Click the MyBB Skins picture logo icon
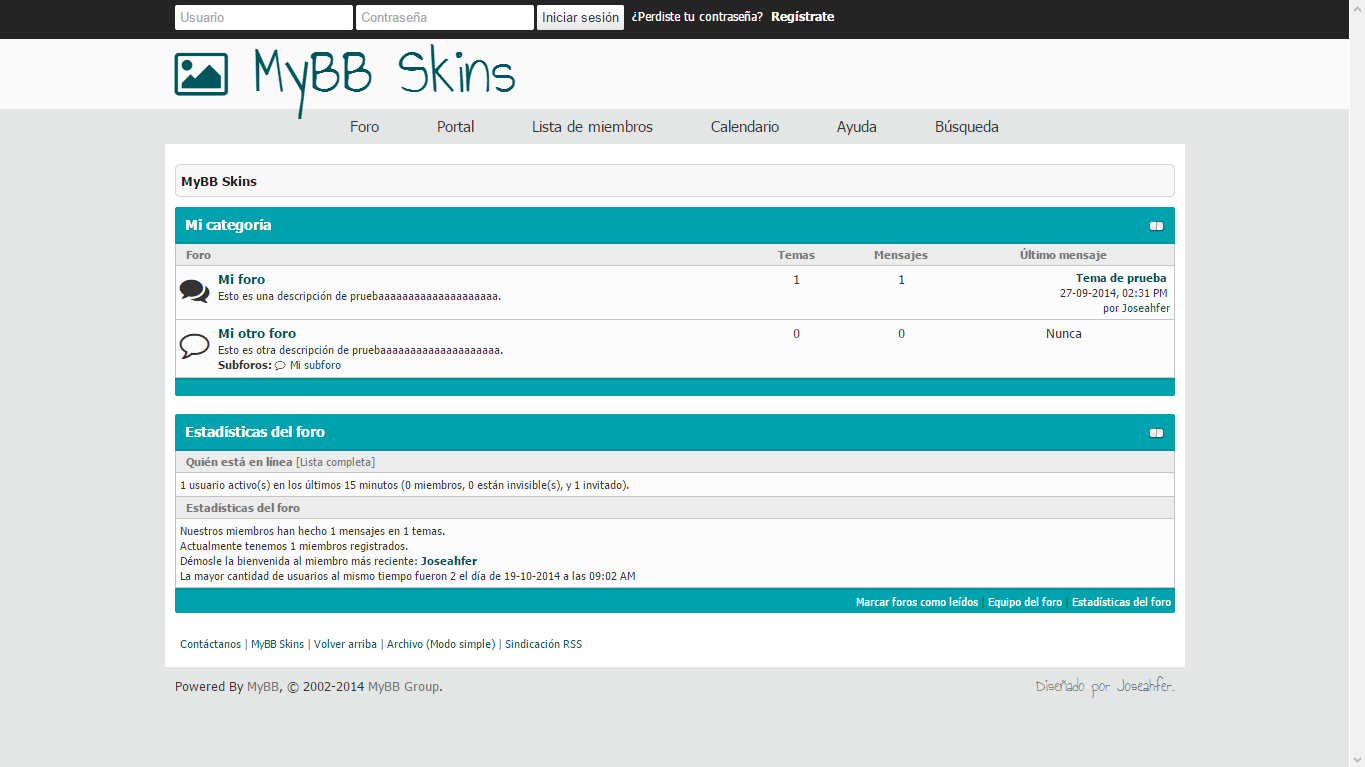 pos(201,74)
